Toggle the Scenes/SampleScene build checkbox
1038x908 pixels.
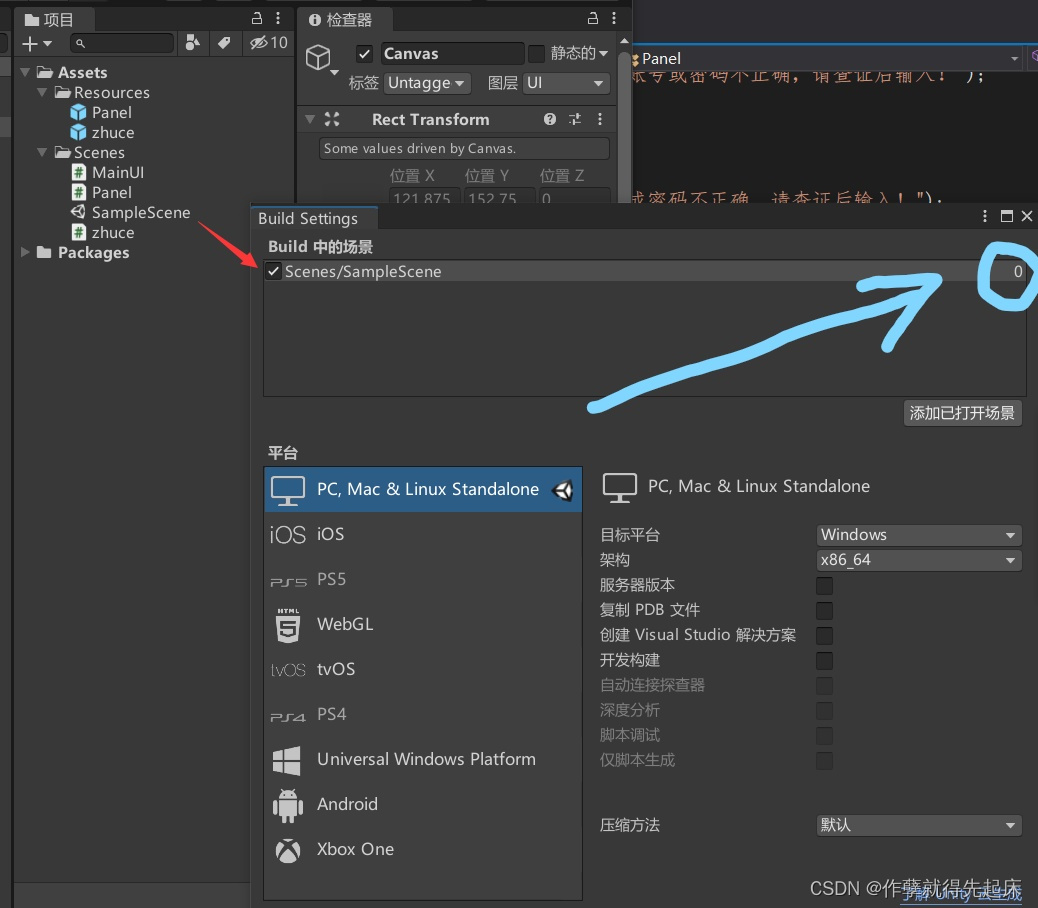pyautogui.click(x=273, y=271)
